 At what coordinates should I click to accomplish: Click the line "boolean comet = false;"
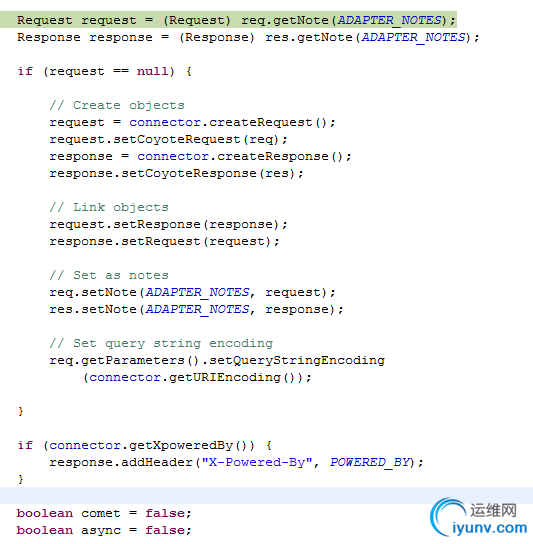pos(104,513)
